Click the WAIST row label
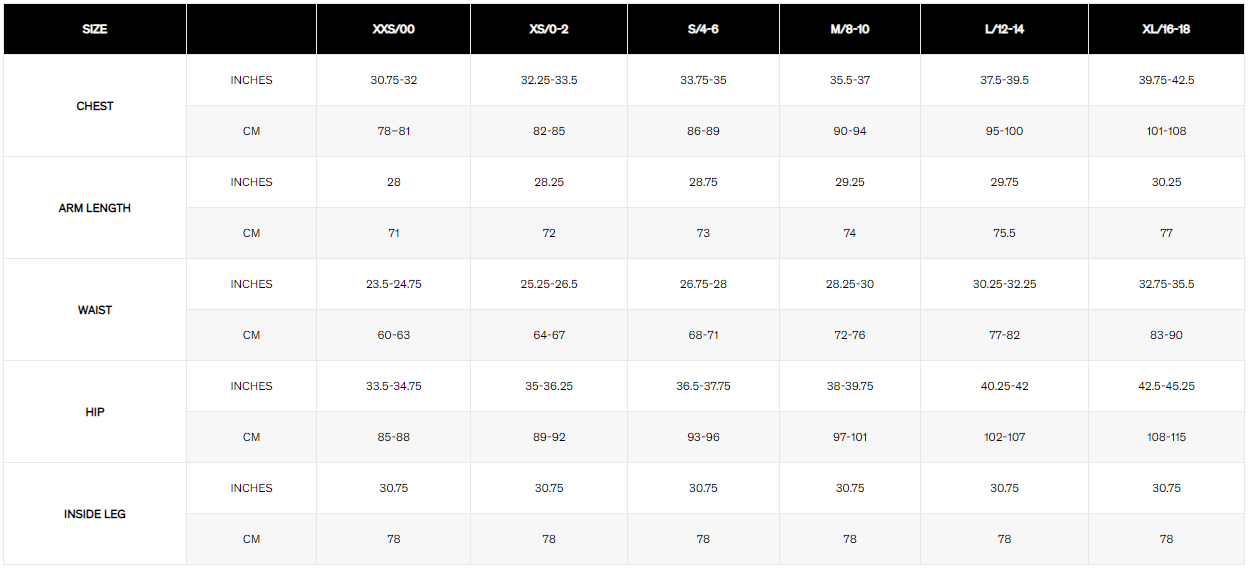This screenshot has width=1252, height=573. click(x=95, y=310)
